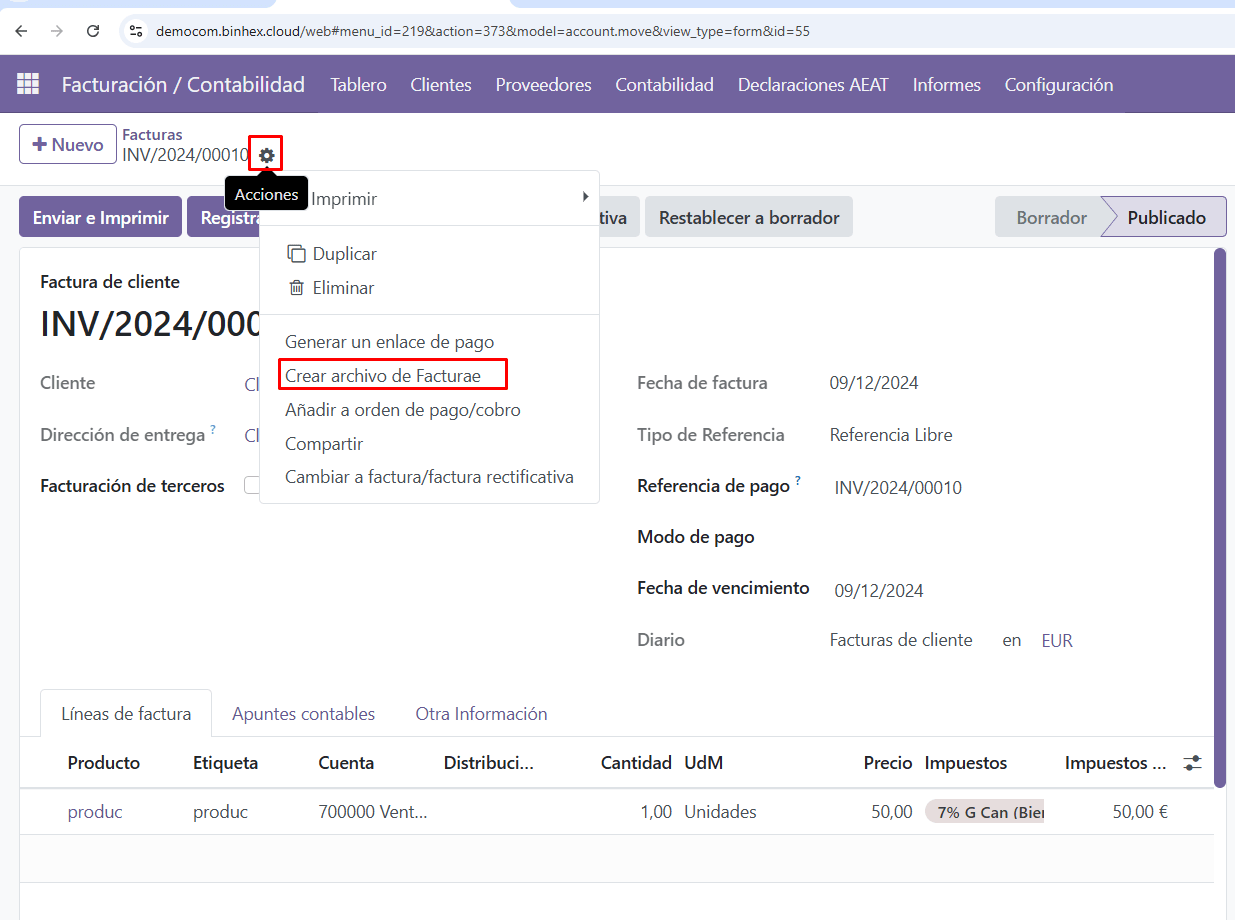Click the site information icon in address bar
1235x920 pixels.
137,31
